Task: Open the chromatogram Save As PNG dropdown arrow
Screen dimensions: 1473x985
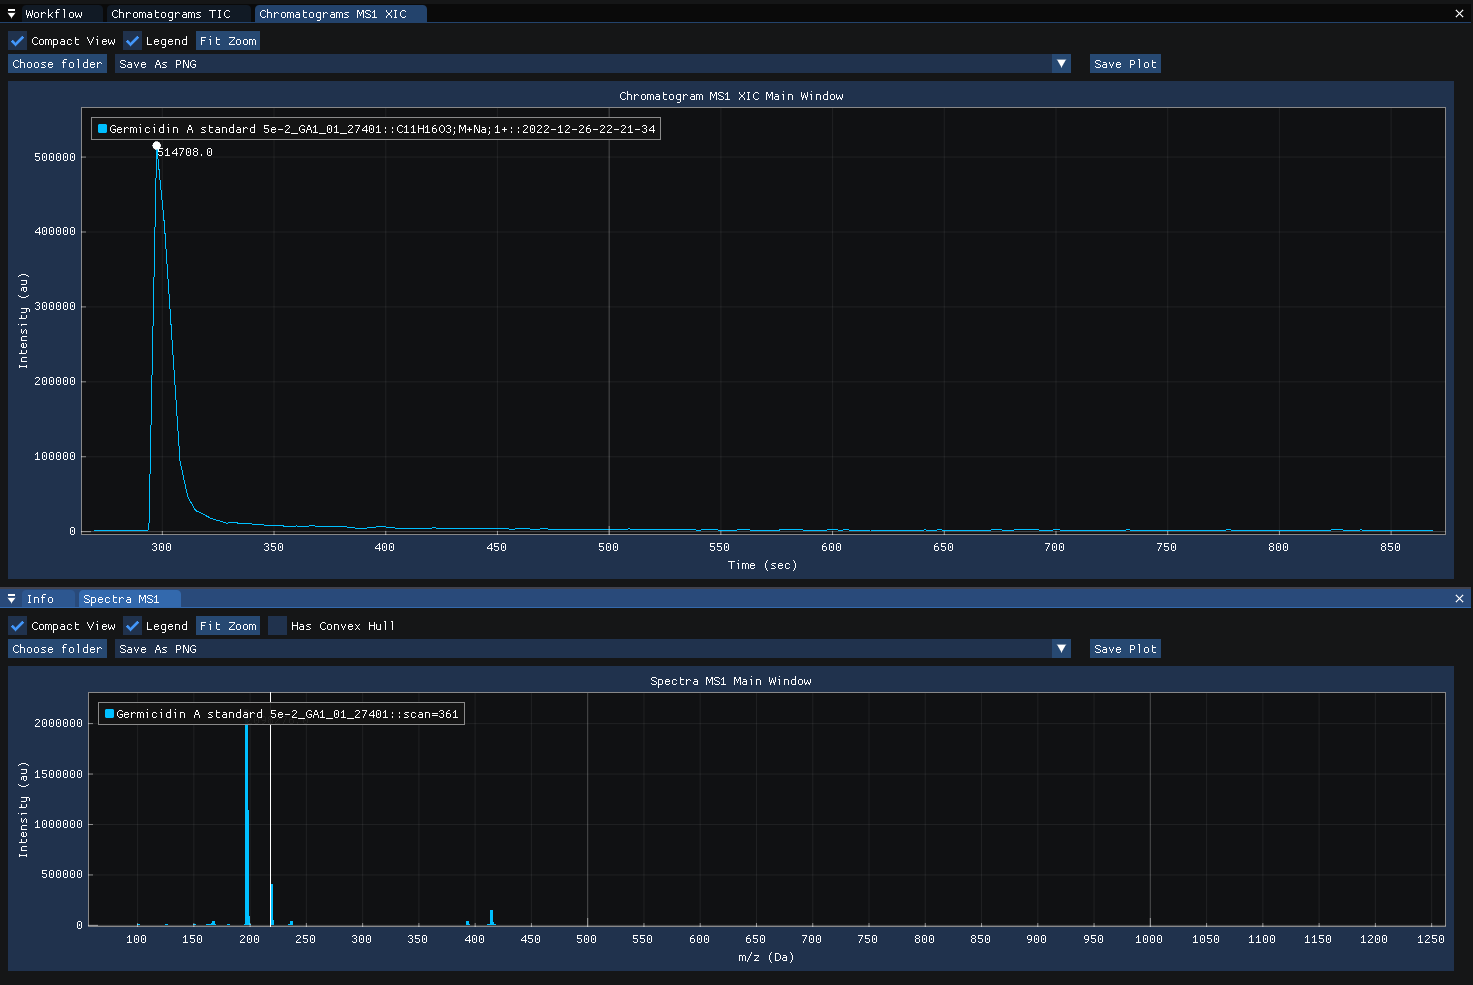Action: click(x=1061, y=64)
